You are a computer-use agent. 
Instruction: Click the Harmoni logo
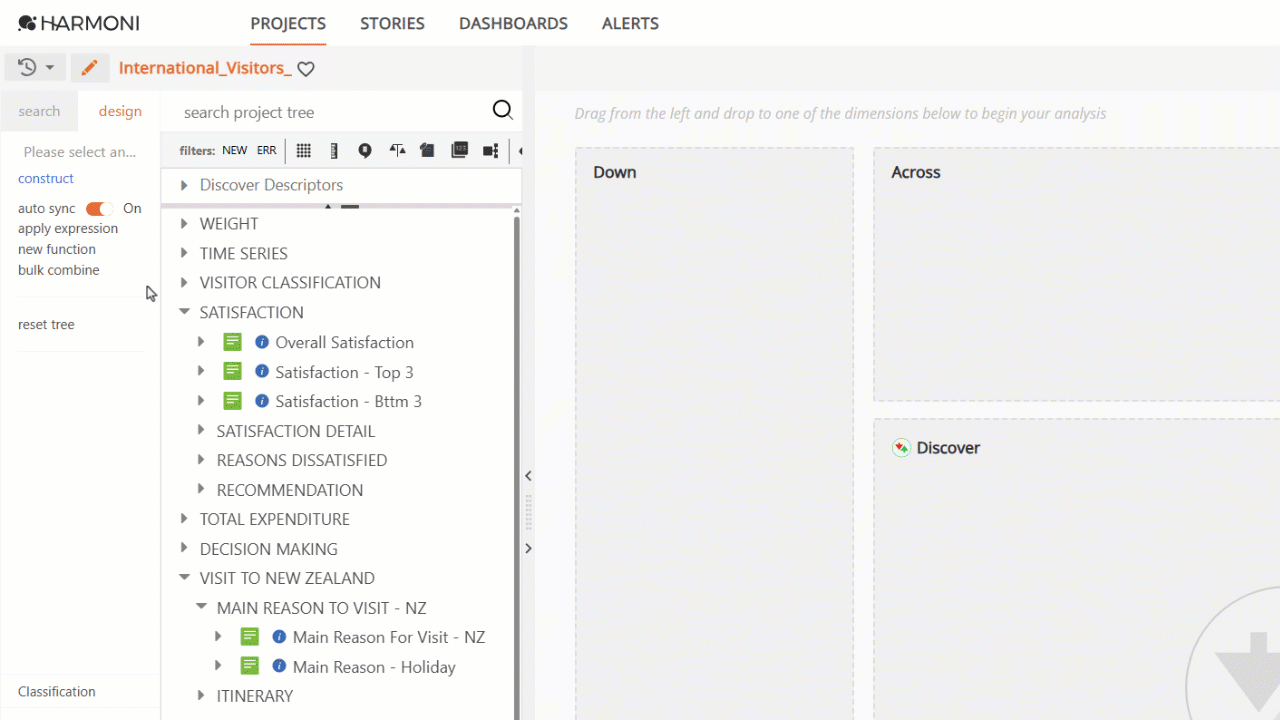point(79,23)
